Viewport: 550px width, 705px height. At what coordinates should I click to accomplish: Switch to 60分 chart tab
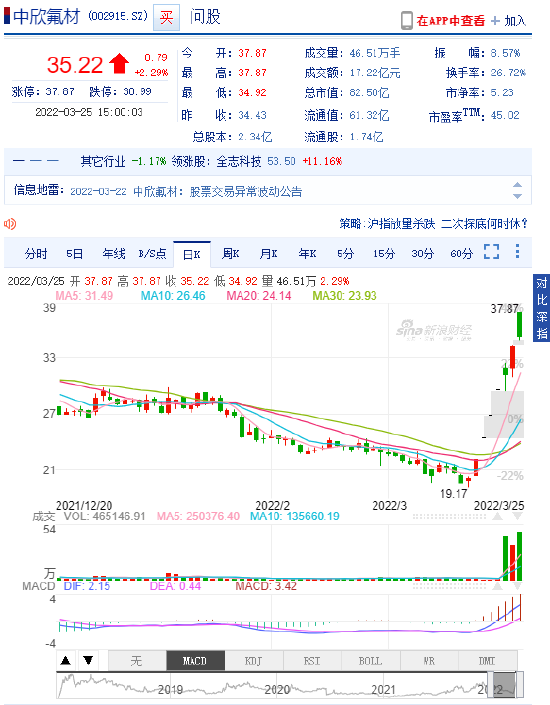(x=461, y=254)
